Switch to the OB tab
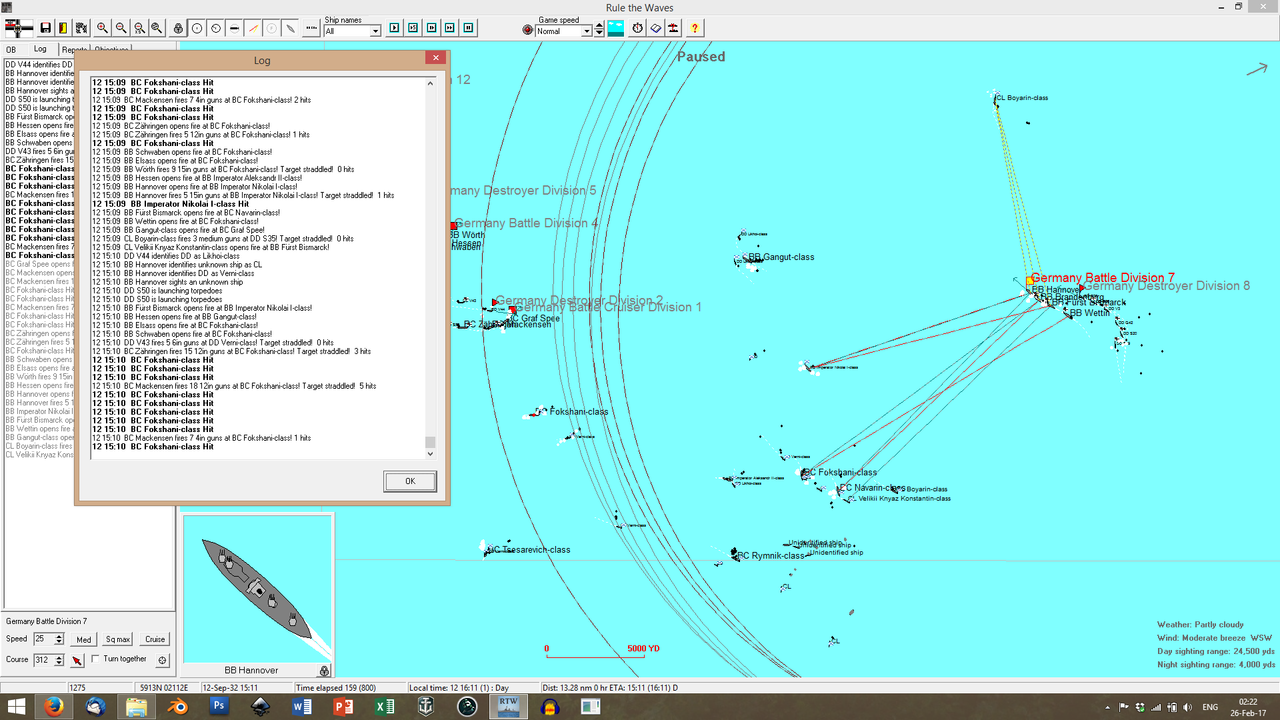The height and width of the screenshot is (720, 1280). pos(12,48)
